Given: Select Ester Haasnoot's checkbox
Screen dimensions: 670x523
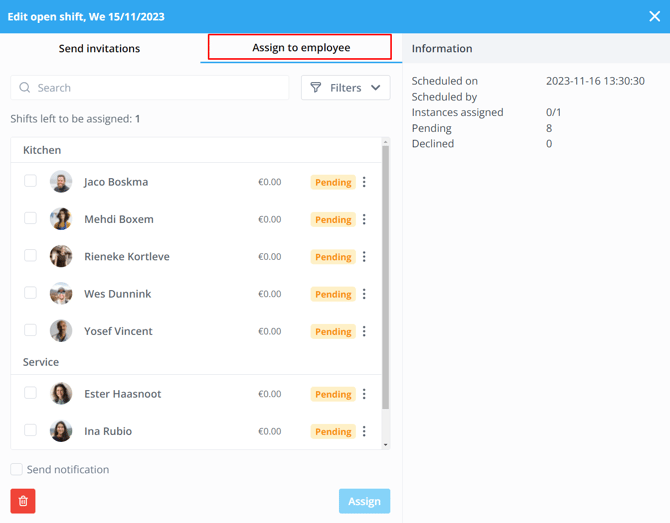Looking at the screenshot, I should pyautogui.click(x=30, y=393).
